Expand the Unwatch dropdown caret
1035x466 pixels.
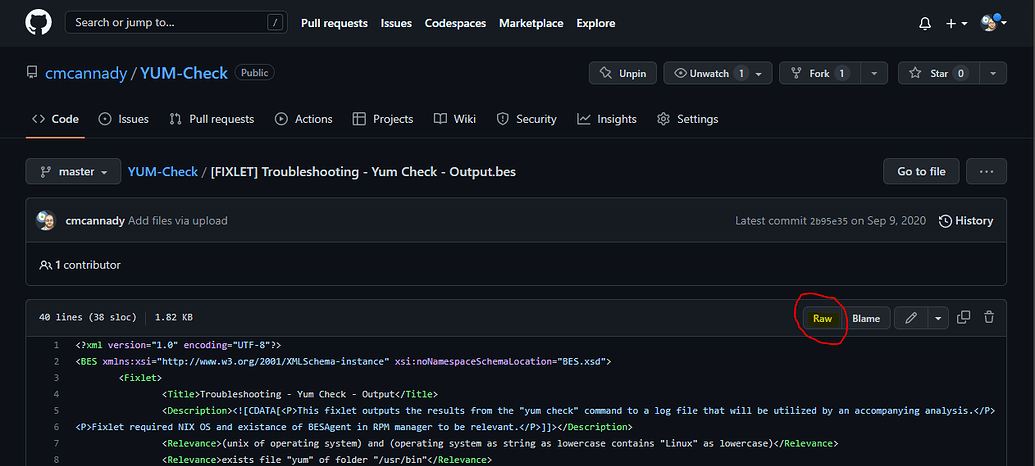coord(760,73)
